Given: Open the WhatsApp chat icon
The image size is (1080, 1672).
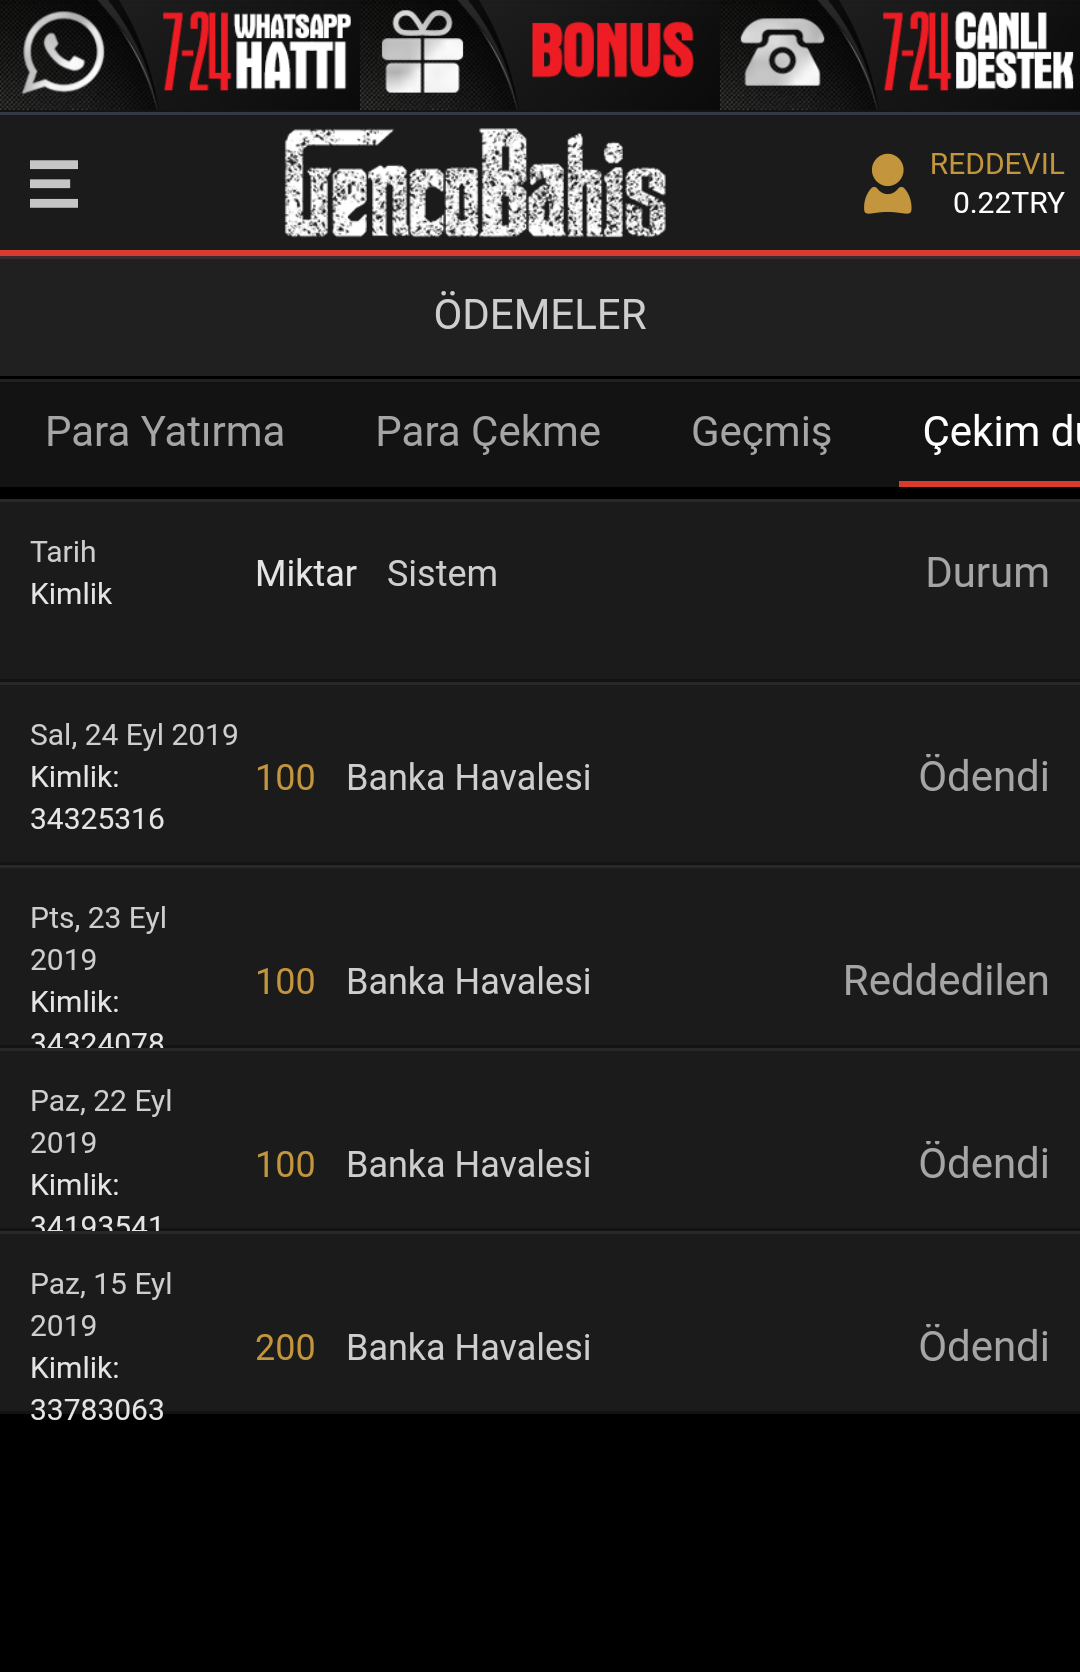Looking at the screenshot, I should coord(62,52).
